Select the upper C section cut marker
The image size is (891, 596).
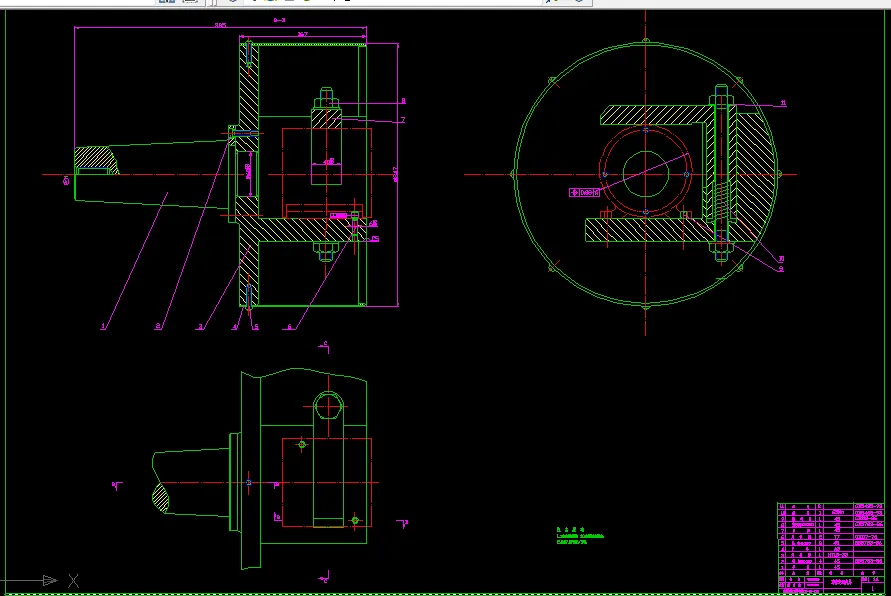324,347
